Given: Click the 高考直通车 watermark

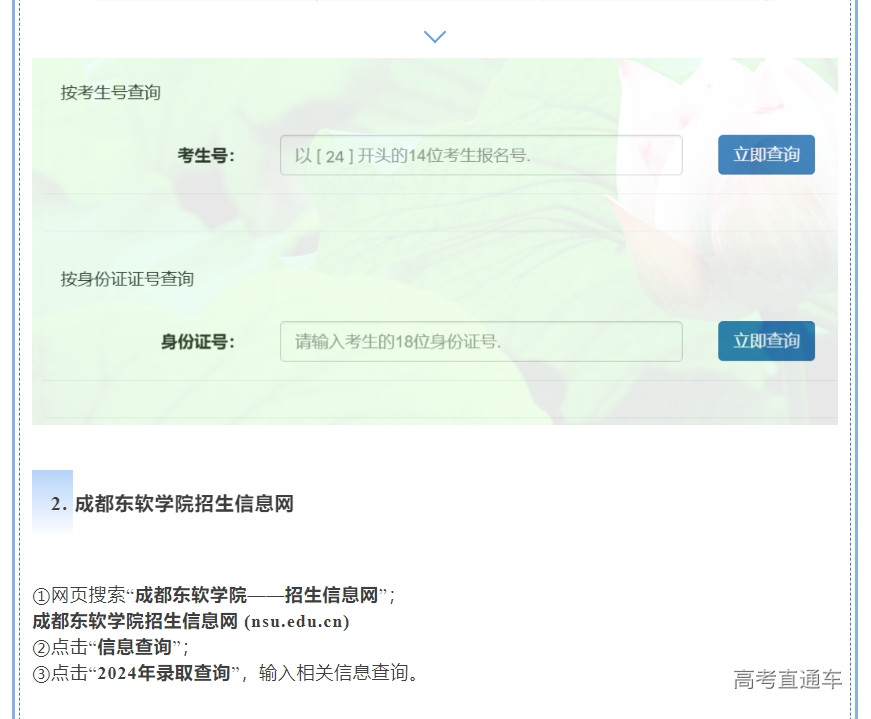Looking at the screenshot, I should pyautogui.click(x=787, y=680).
